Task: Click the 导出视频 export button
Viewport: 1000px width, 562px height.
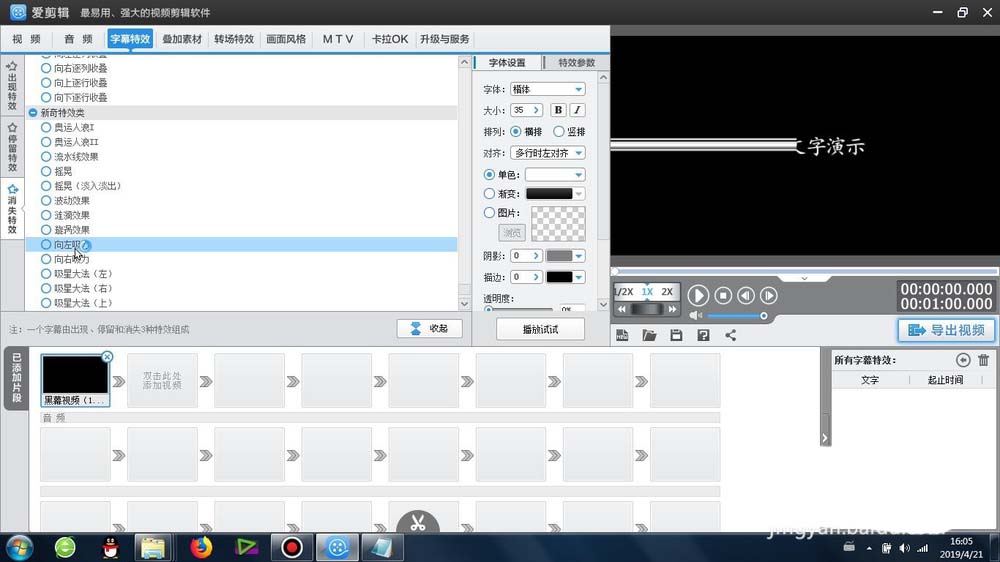Action: coord(946,330)
